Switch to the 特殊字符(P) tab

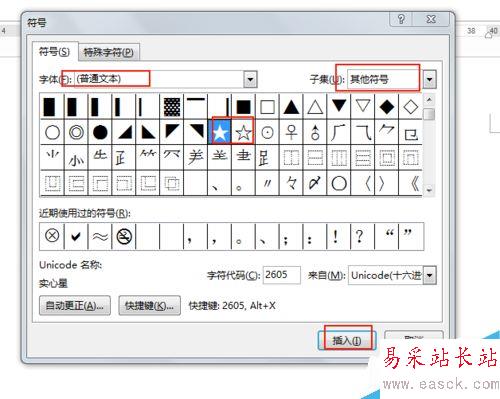click(x=109, y=52)
